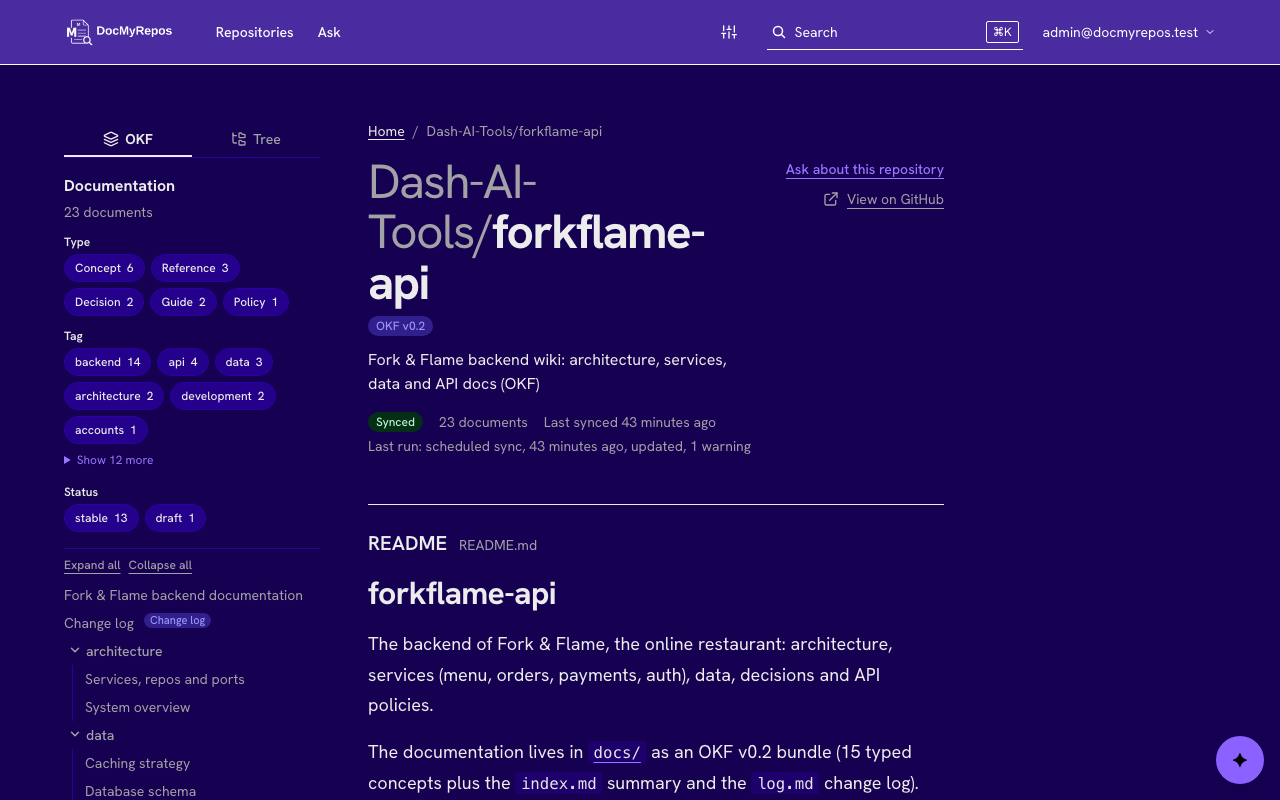Click Collapse all in the sidebar
Viewport: 1280px width, 800px height.
(160, 565)
